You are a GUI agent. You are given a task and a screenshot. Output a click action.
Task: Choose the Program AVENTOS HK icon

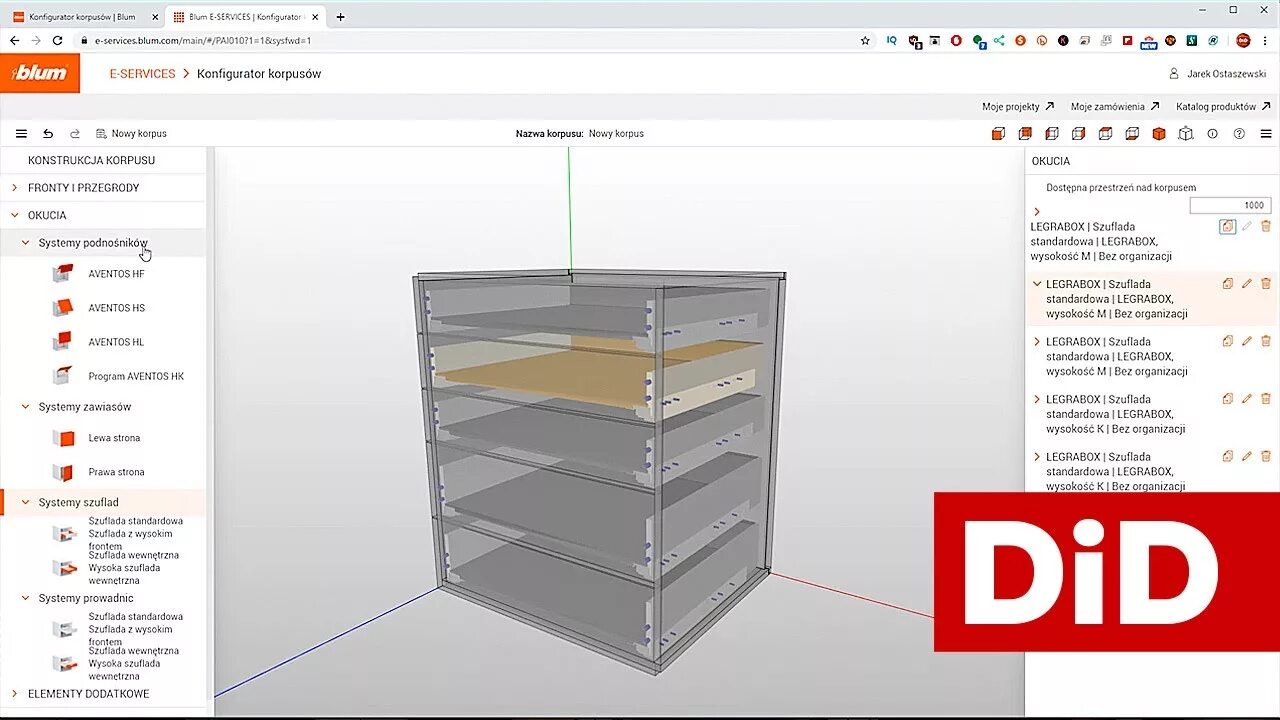(64, 376)
